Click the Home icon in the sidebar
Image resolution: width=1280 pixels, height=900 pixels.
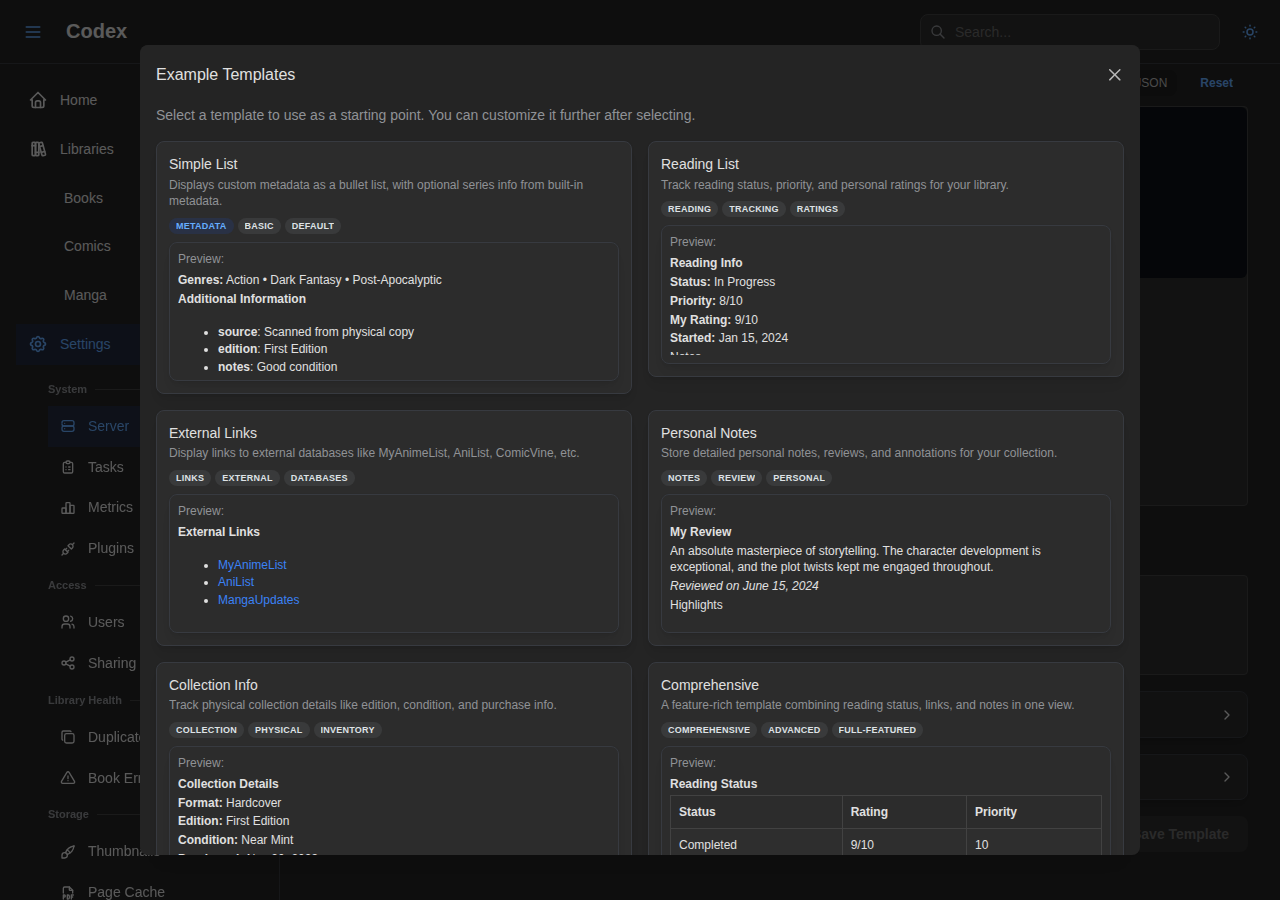(x=37, y=100)
